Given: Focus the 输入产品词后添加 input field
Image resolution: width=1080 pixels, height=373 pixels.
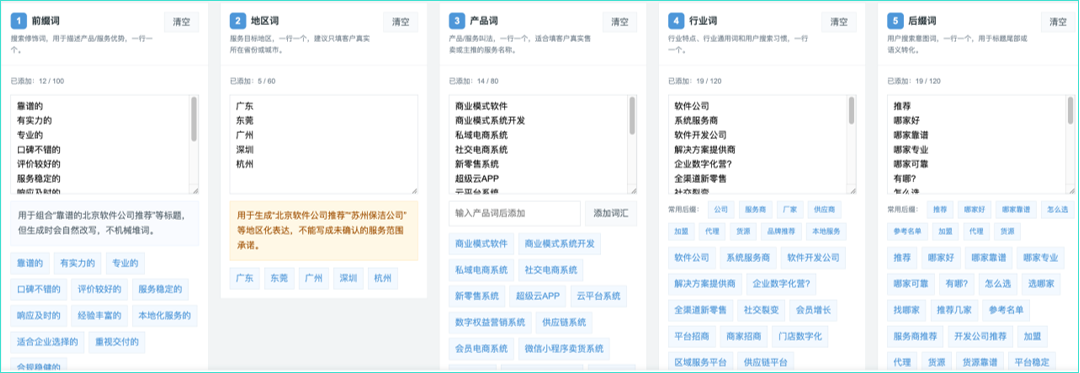Looking at the screenshot, I should tap(515, 213).
